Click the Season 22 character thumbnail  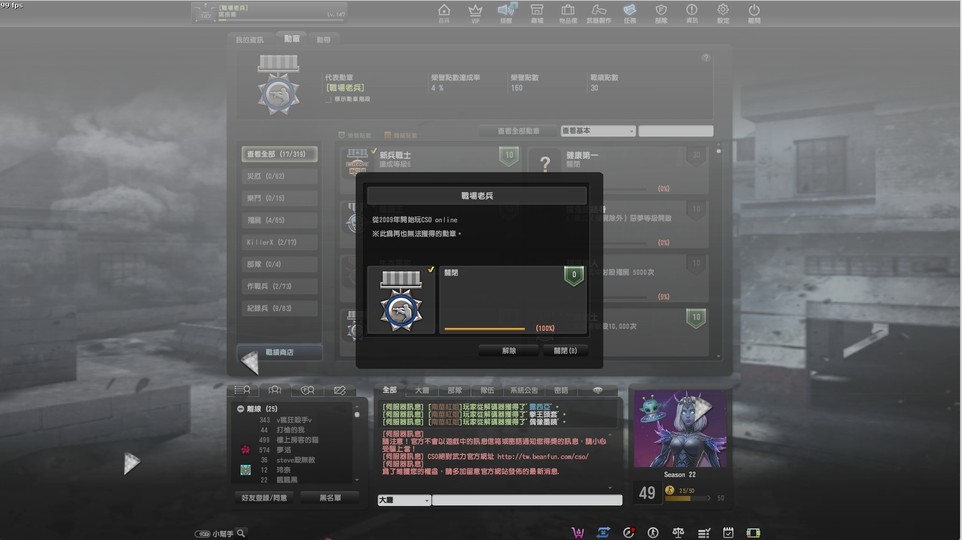pyautogui.click(x=680, y=429)
